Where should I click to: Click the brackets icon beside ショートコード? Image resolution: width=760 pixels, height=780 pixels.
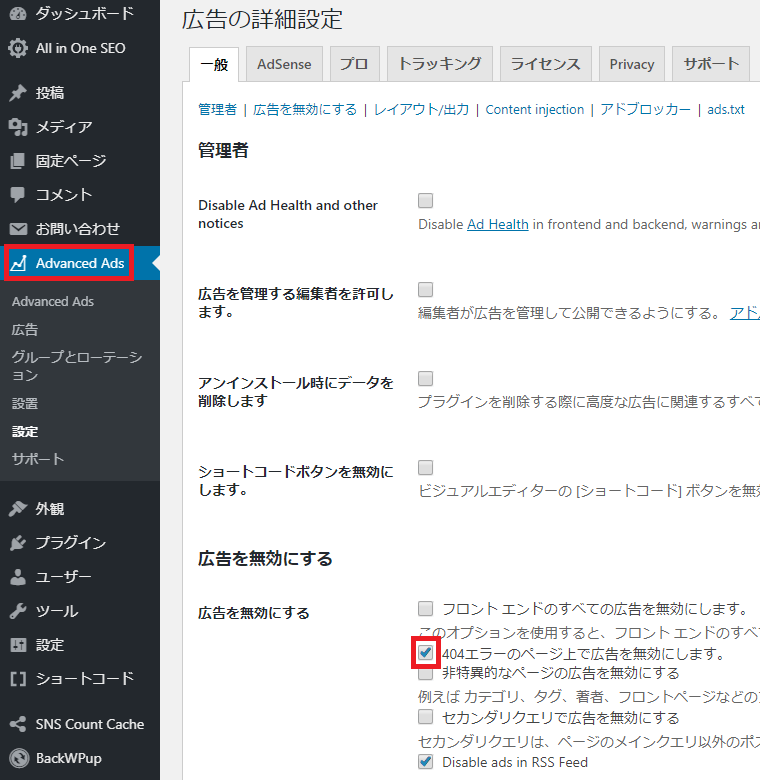click(x=18, y=679)
